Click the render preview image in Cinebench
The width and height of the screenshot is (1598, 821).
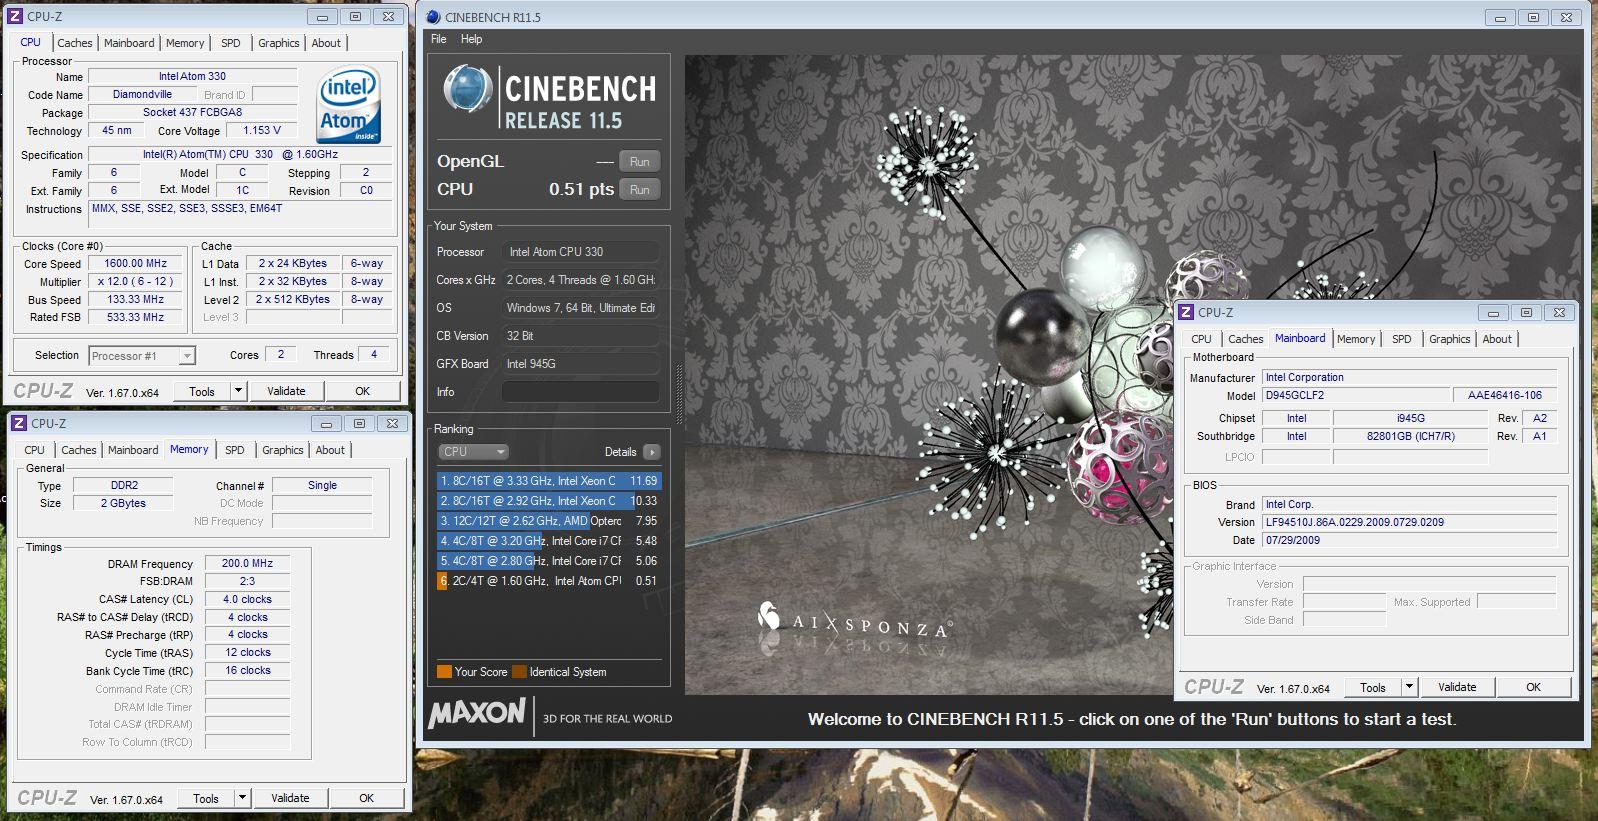click(x=1134, y=375)
